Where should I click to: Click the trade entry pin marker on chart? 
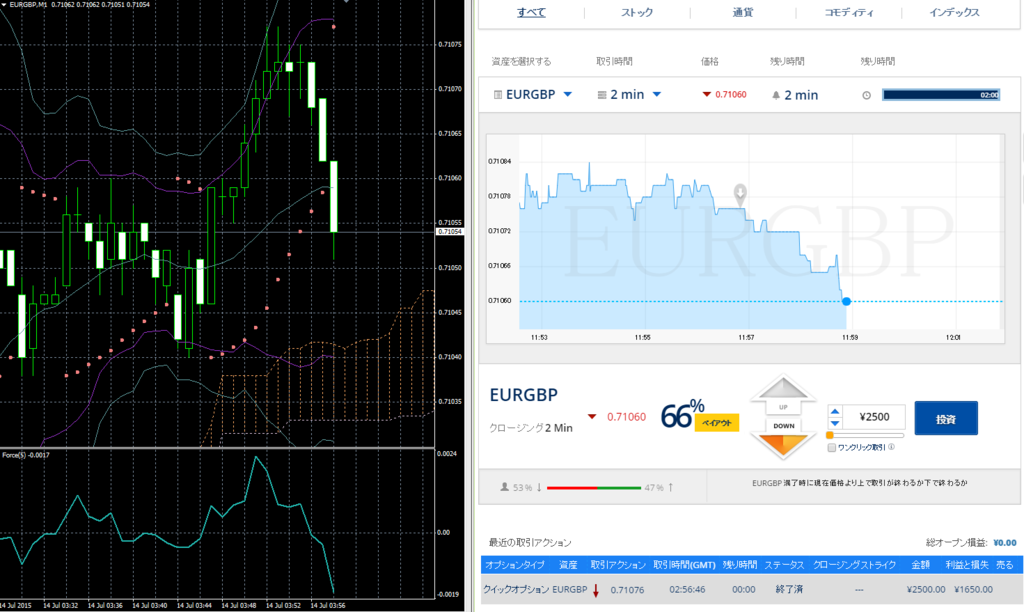click(x=740, y=193)
